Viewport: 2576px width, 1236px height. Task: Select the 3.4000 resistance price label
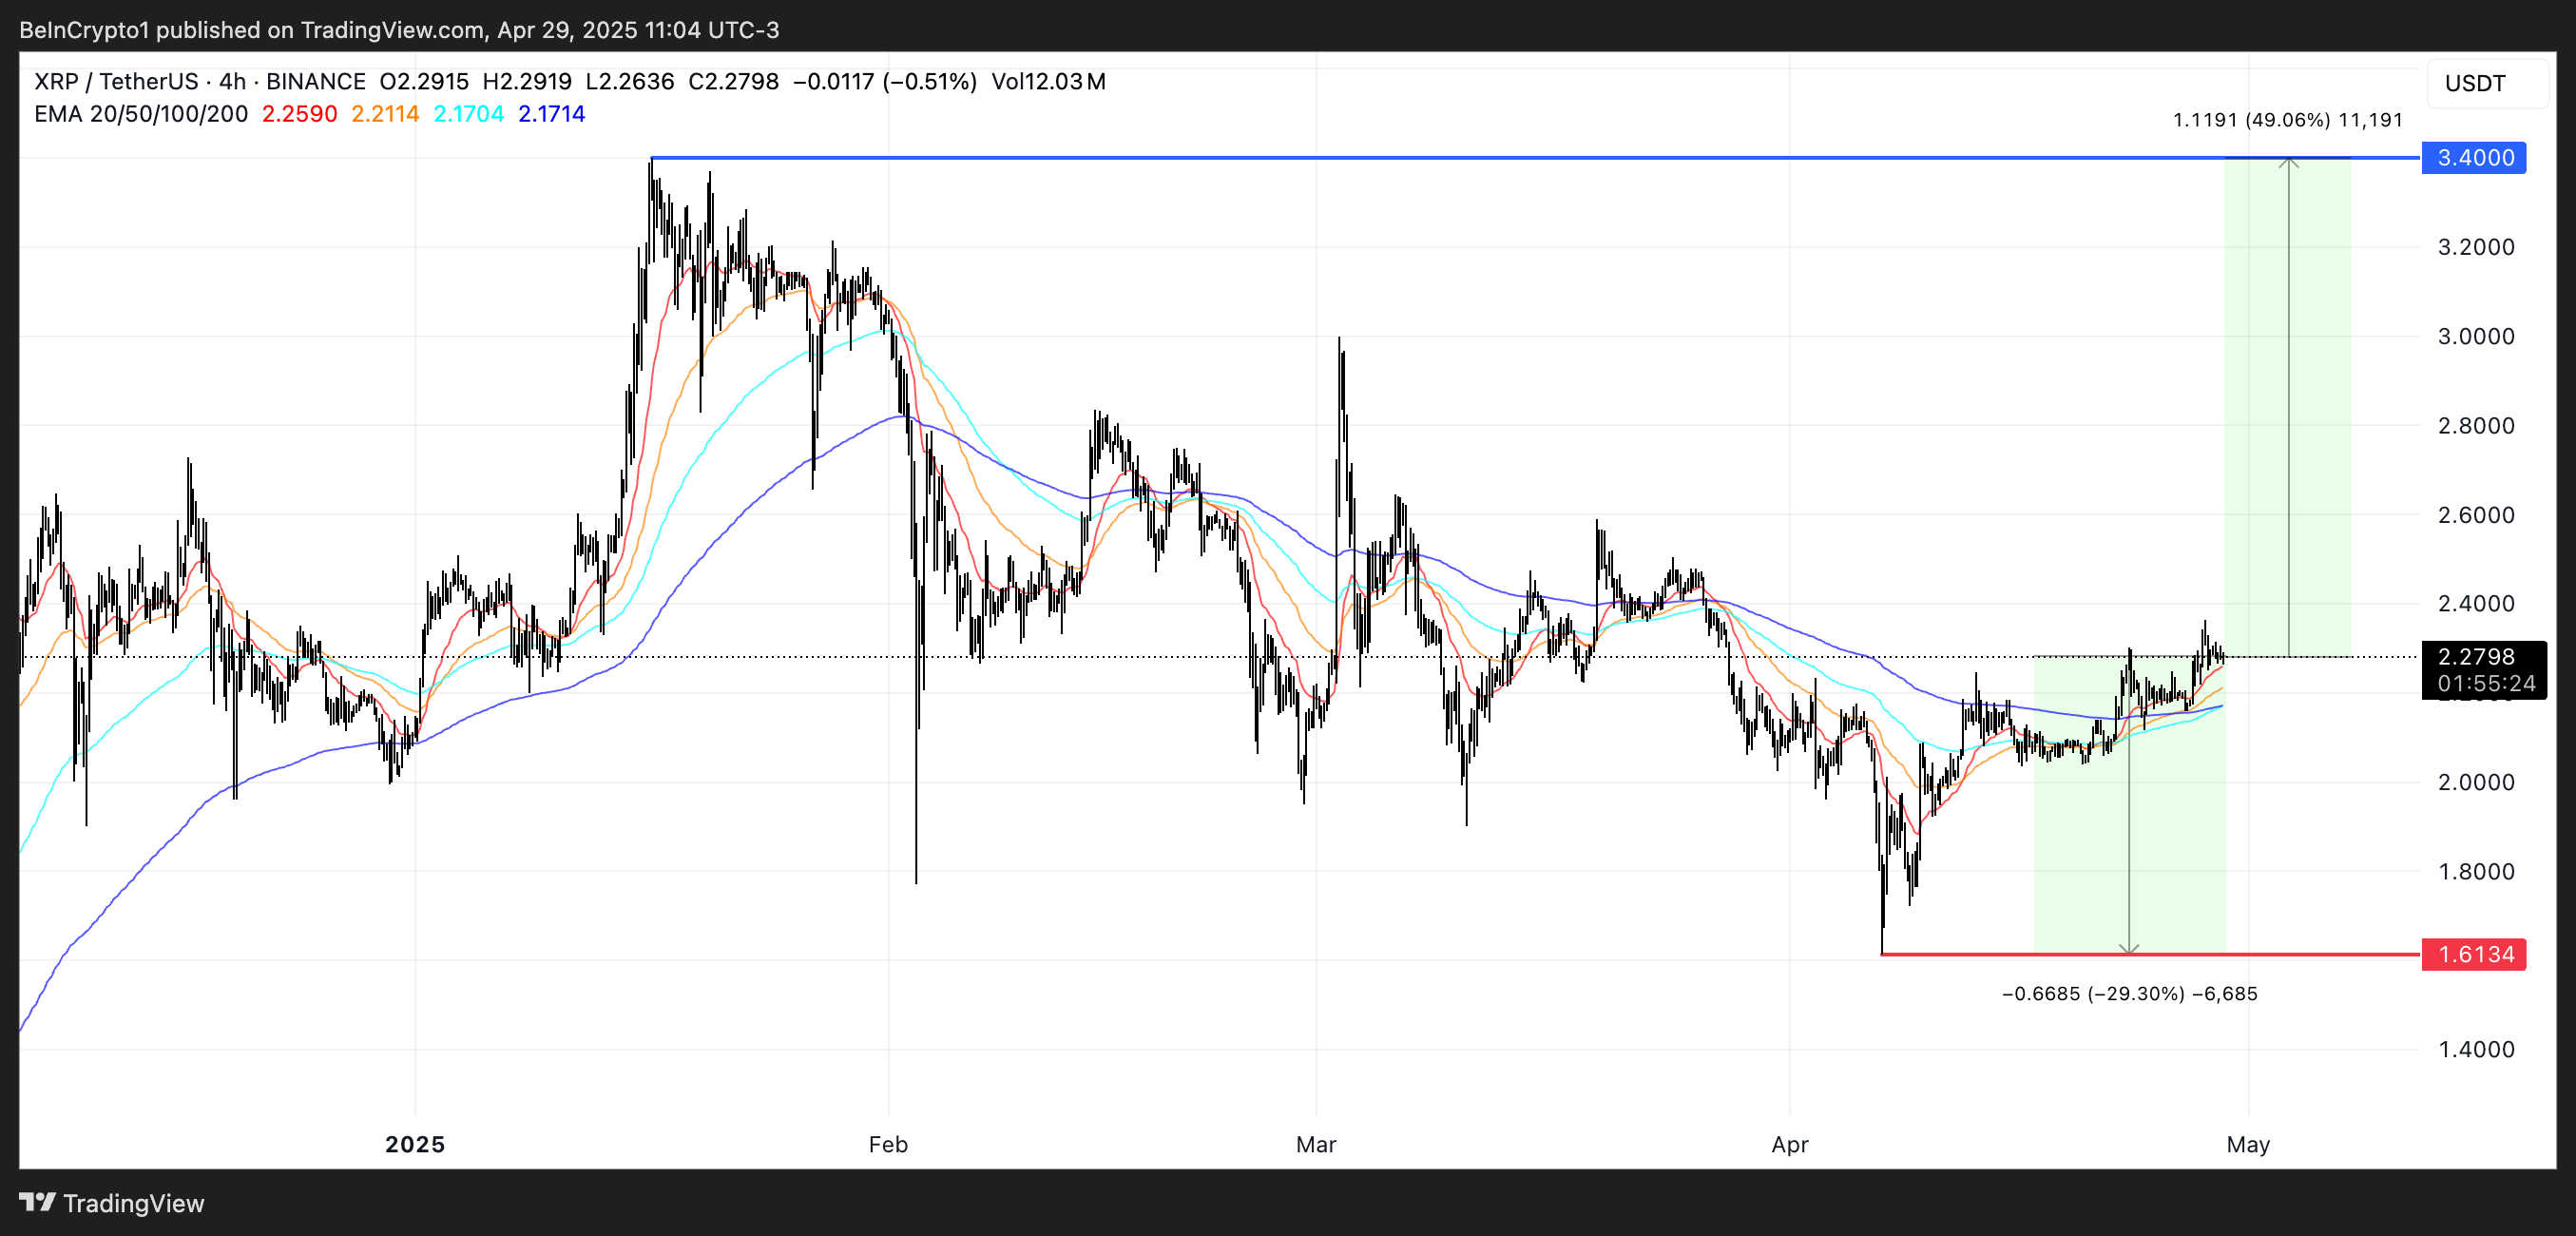tap(2474, 158)
